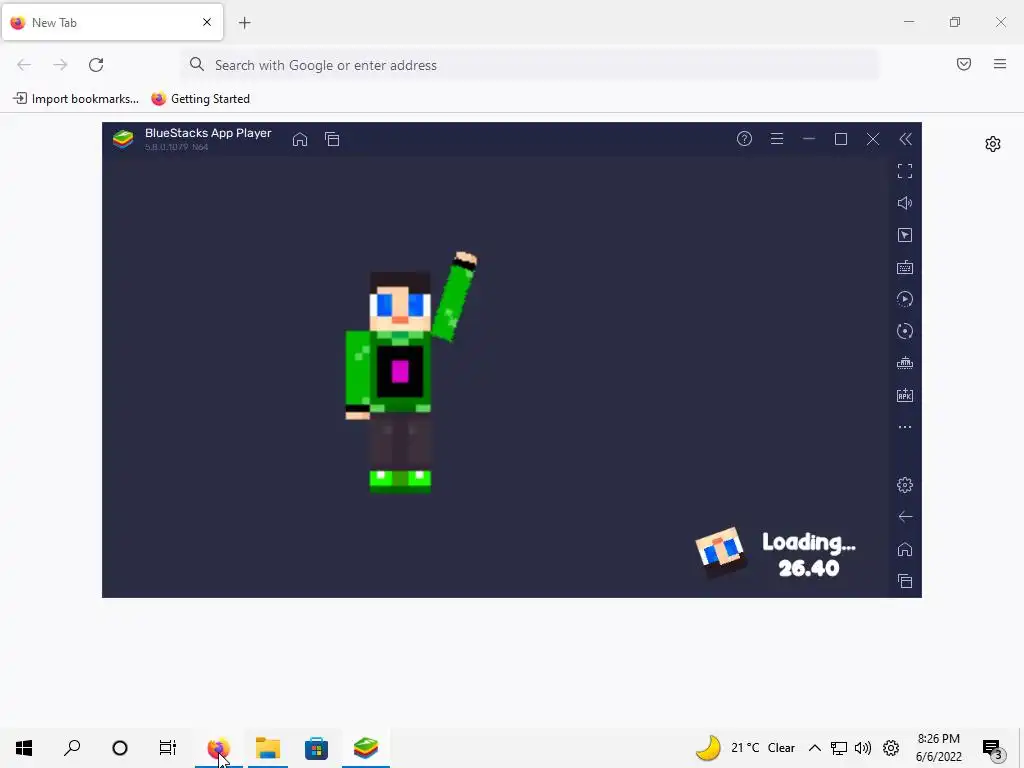Click the green blocky character in the loading screen
The width and height of the screenshot is (1024, 768).
410,372
